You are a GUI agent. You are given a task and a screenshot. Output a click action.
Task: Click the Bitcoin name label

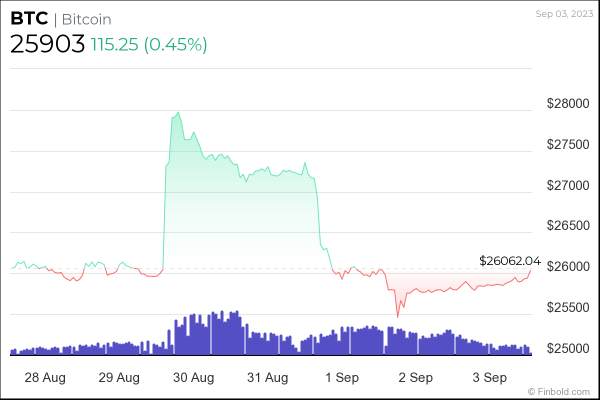click(x=86, y=20)
